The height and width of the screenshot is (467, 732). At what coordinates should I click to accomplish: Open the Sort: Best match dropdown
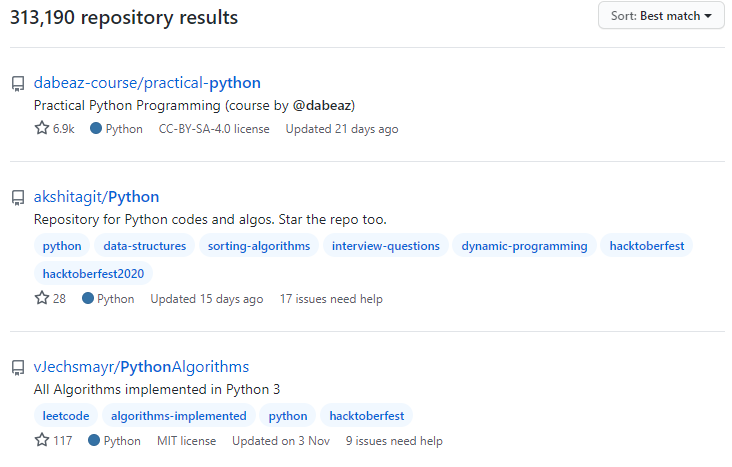click(x=661, y=16)
